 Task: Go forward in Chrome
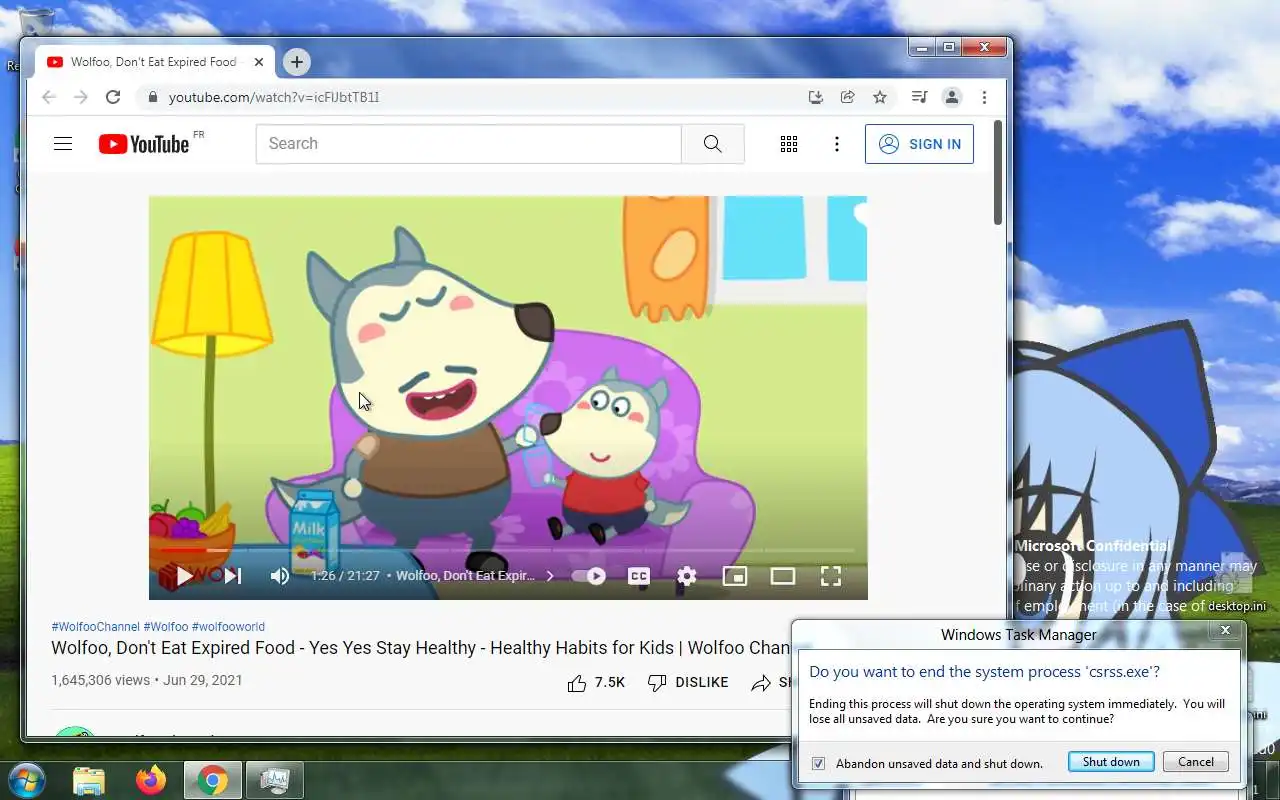pyautogui.click(x=81, y=97)
